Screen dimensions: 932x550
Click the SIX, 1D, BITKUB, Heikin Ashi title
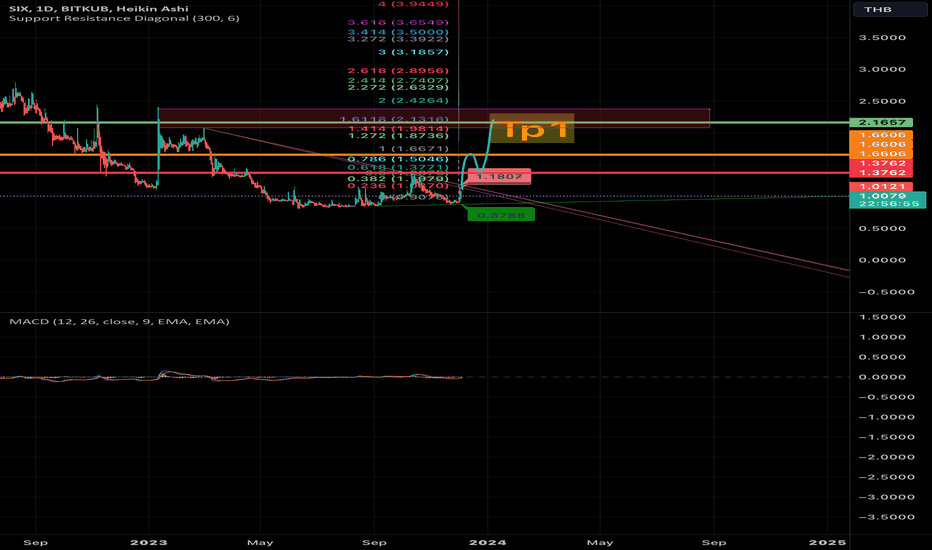[99, 8]
